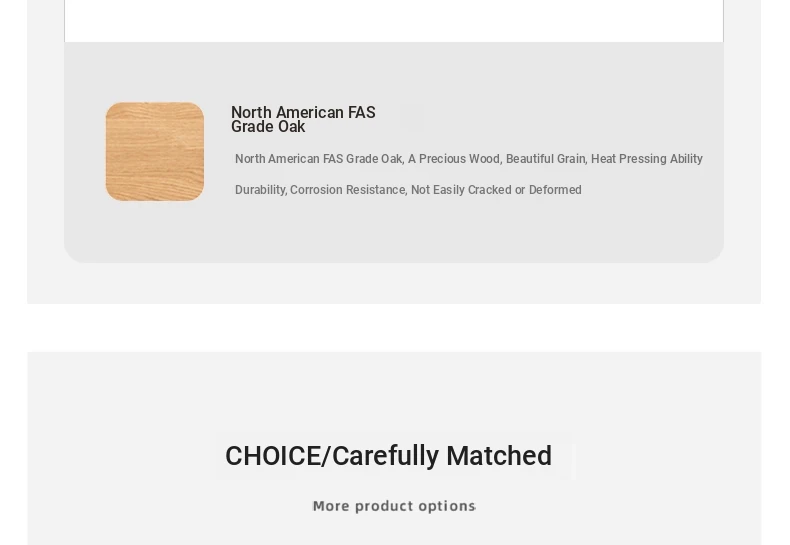
Task: Click the word "CHOICE" in the heading
Action: [273, 456]
